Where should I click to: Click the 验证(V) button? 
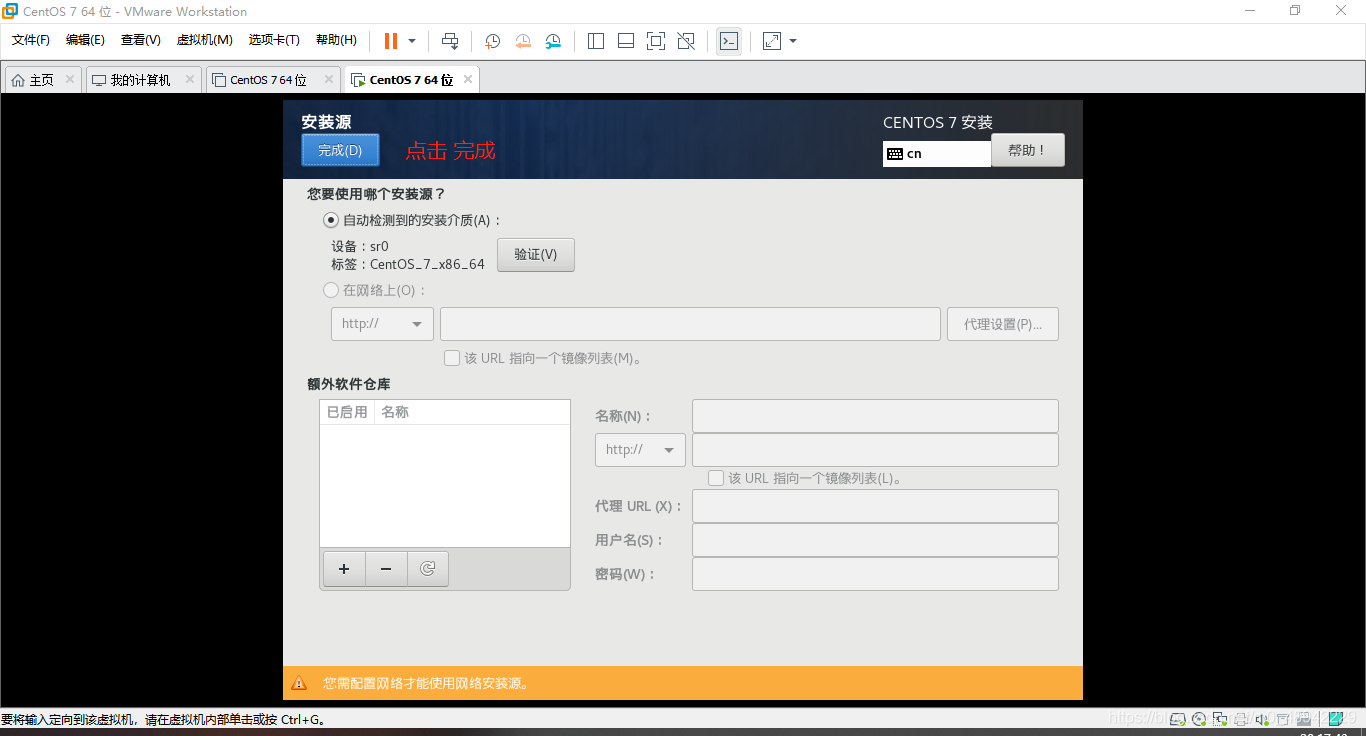tap(536, 254)
